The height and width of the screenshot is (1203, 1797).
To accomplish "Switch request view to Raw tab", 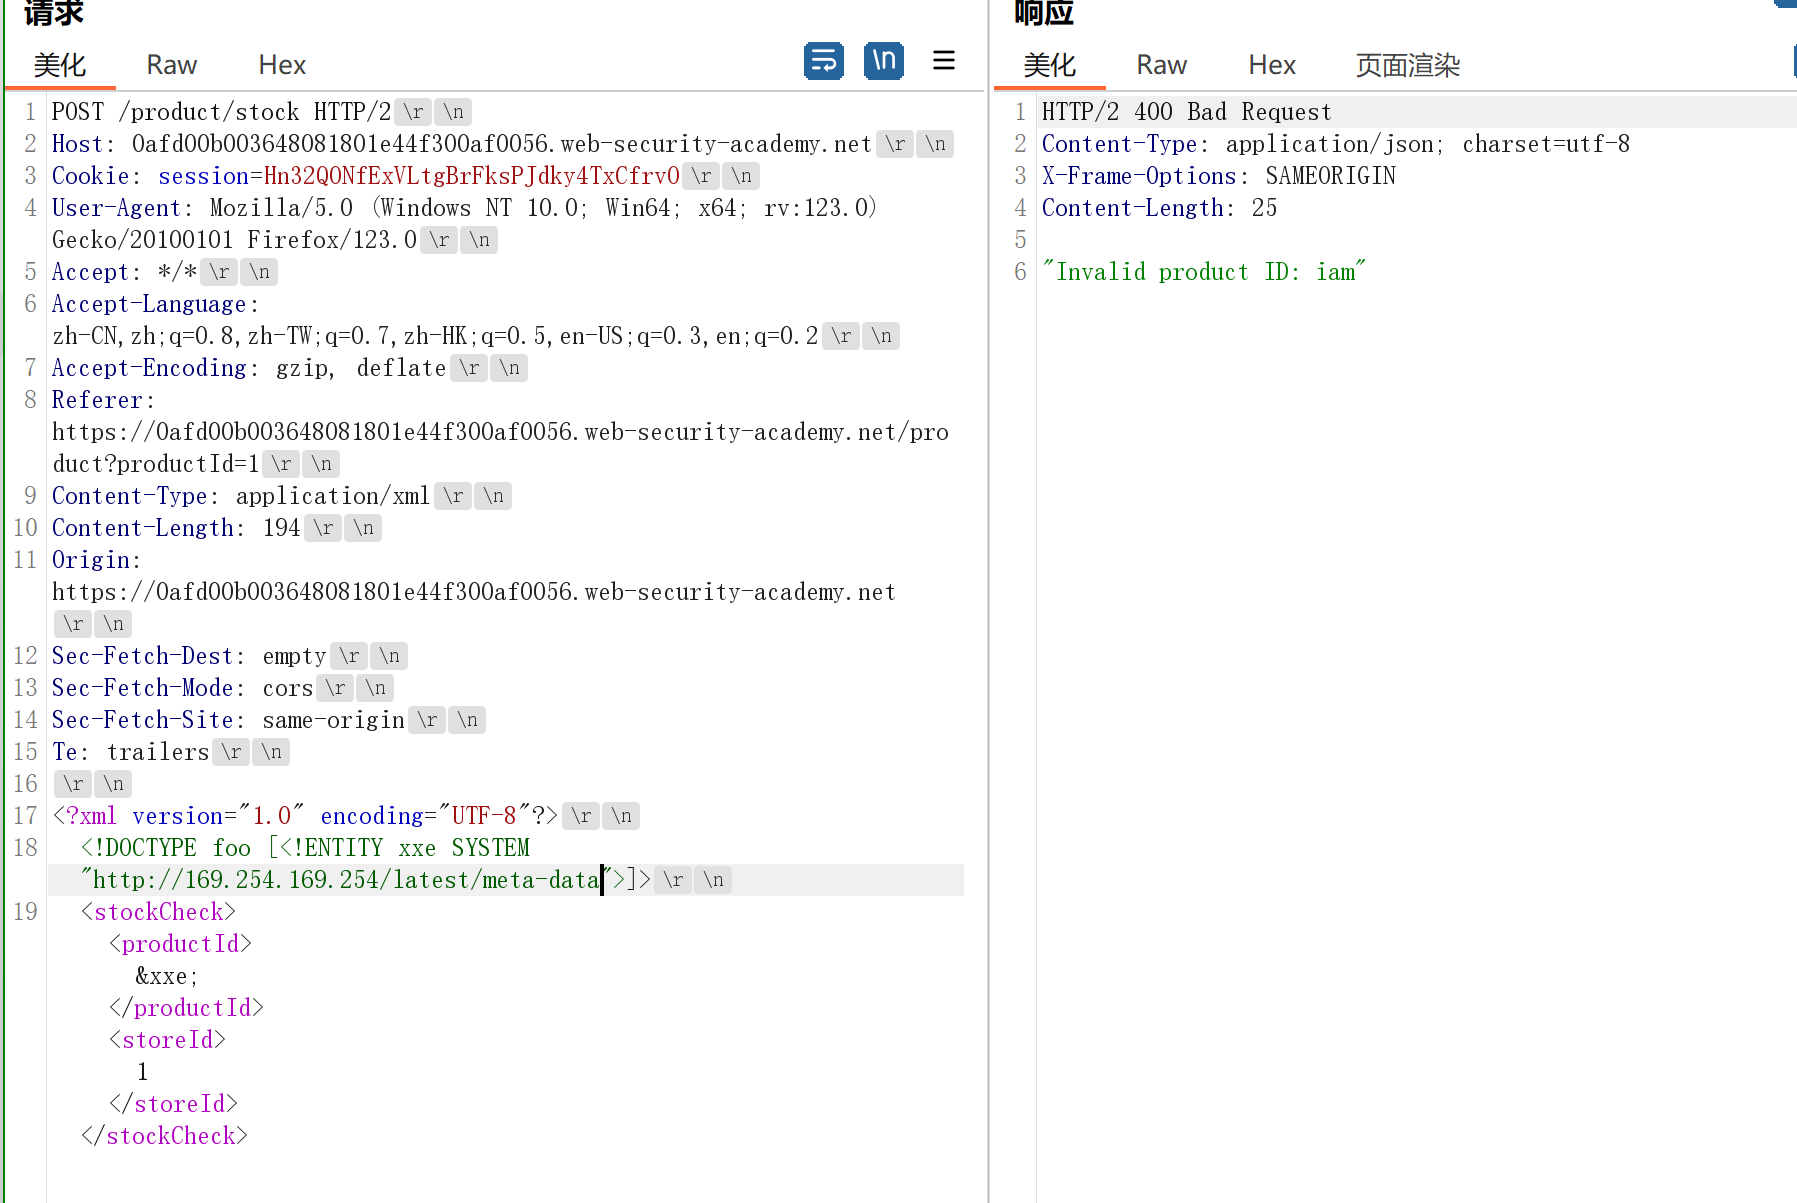I will (172, 65).
